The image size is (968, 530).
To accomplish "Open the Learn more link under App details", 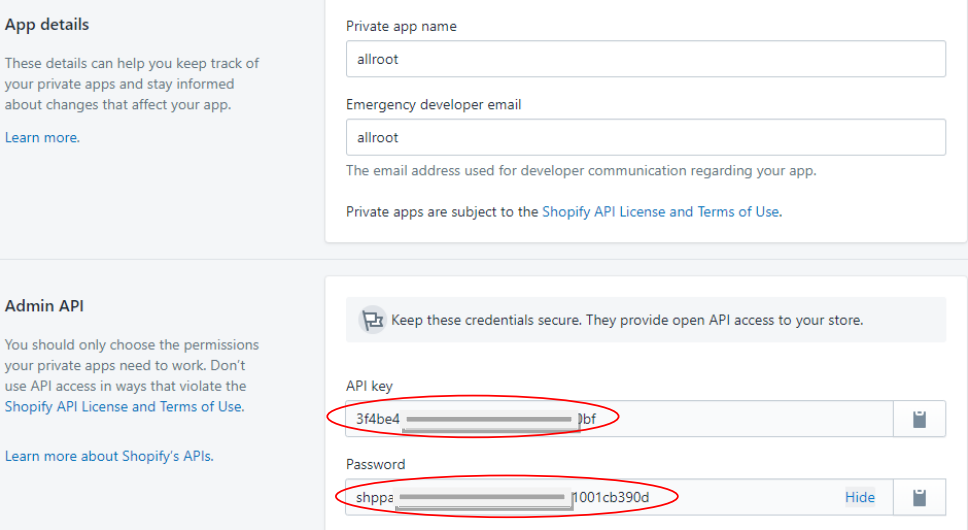I will click(x=42, y=138).
